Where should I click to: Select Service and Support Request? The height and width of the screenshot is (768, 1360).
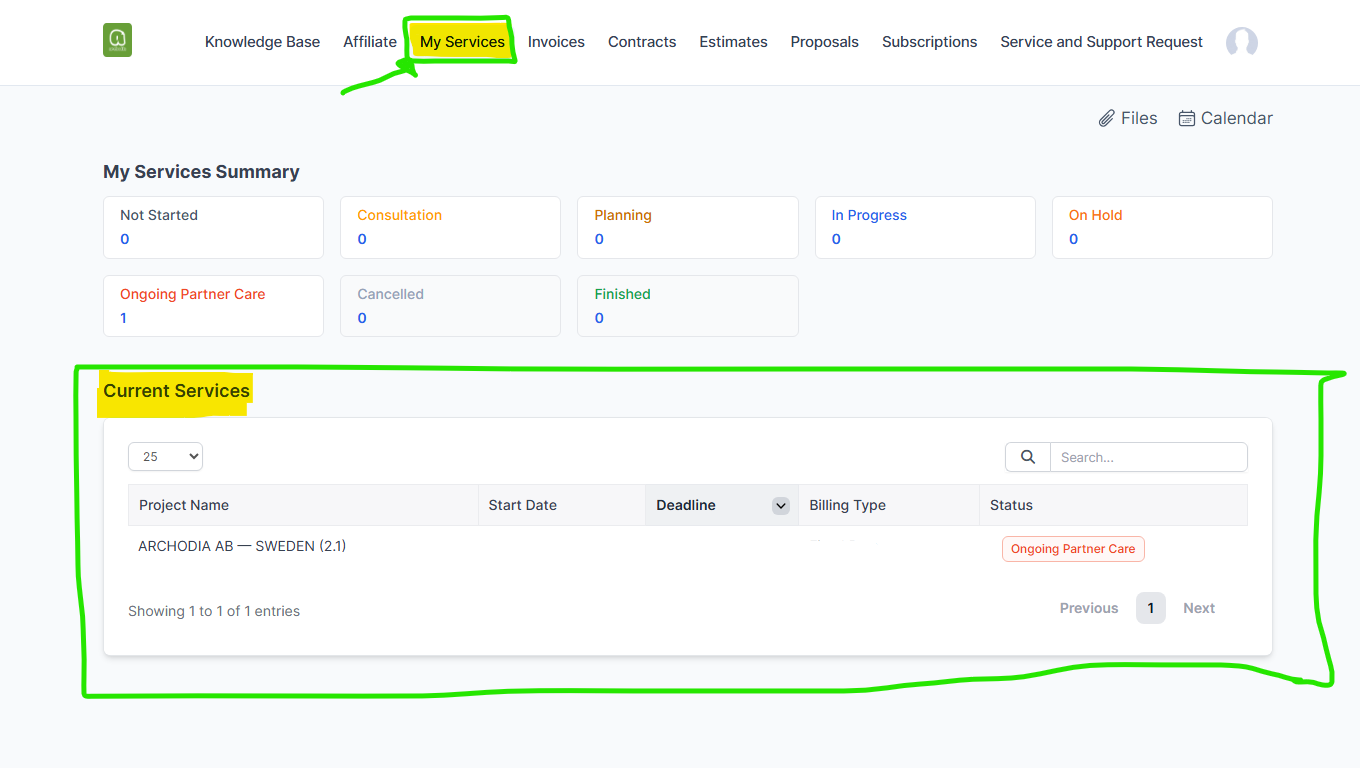1101,42
